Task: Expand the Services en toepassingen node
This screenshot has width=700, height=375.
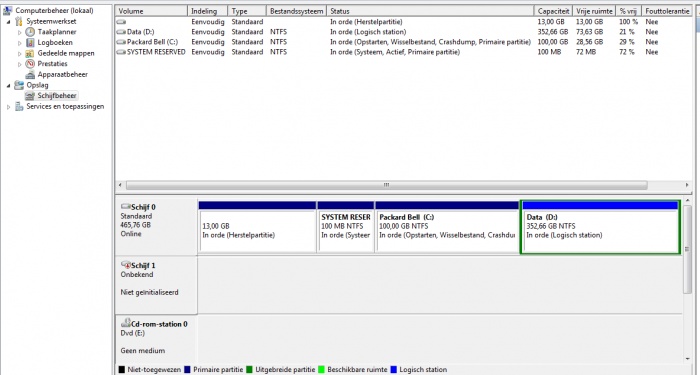Action: (8, 107)
